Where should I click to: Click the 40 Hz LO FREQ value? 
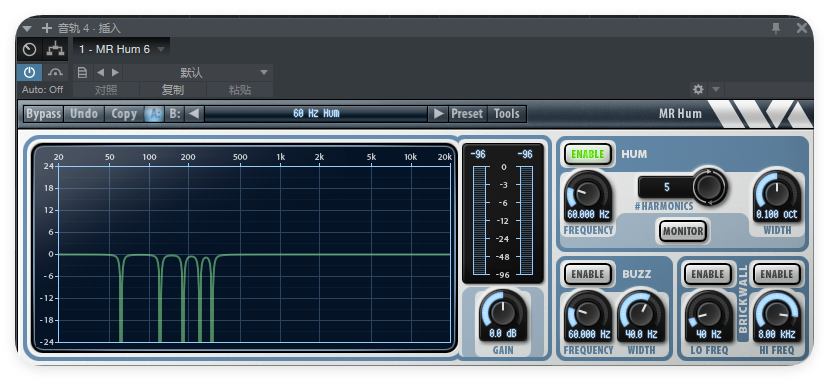[x=708, y=334]
